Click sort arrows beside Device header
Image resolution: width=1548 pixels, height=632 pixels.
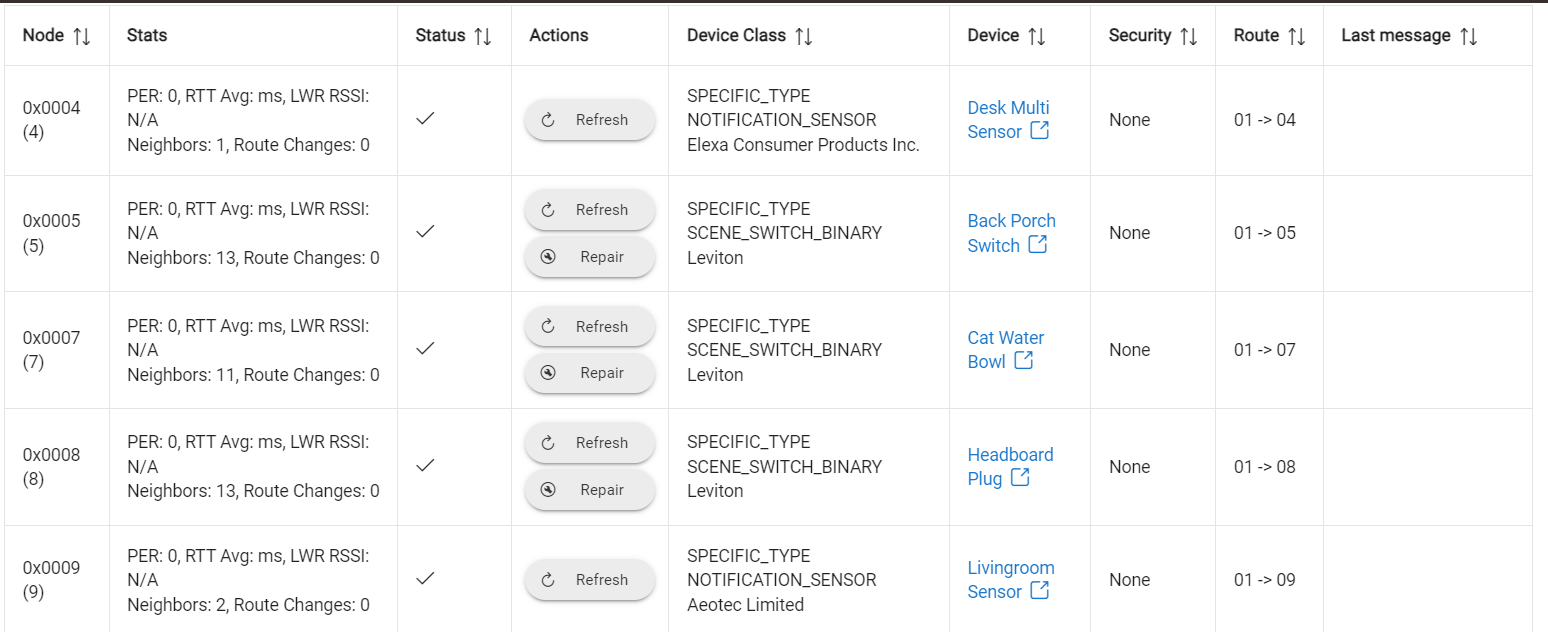click(1037, 36)
